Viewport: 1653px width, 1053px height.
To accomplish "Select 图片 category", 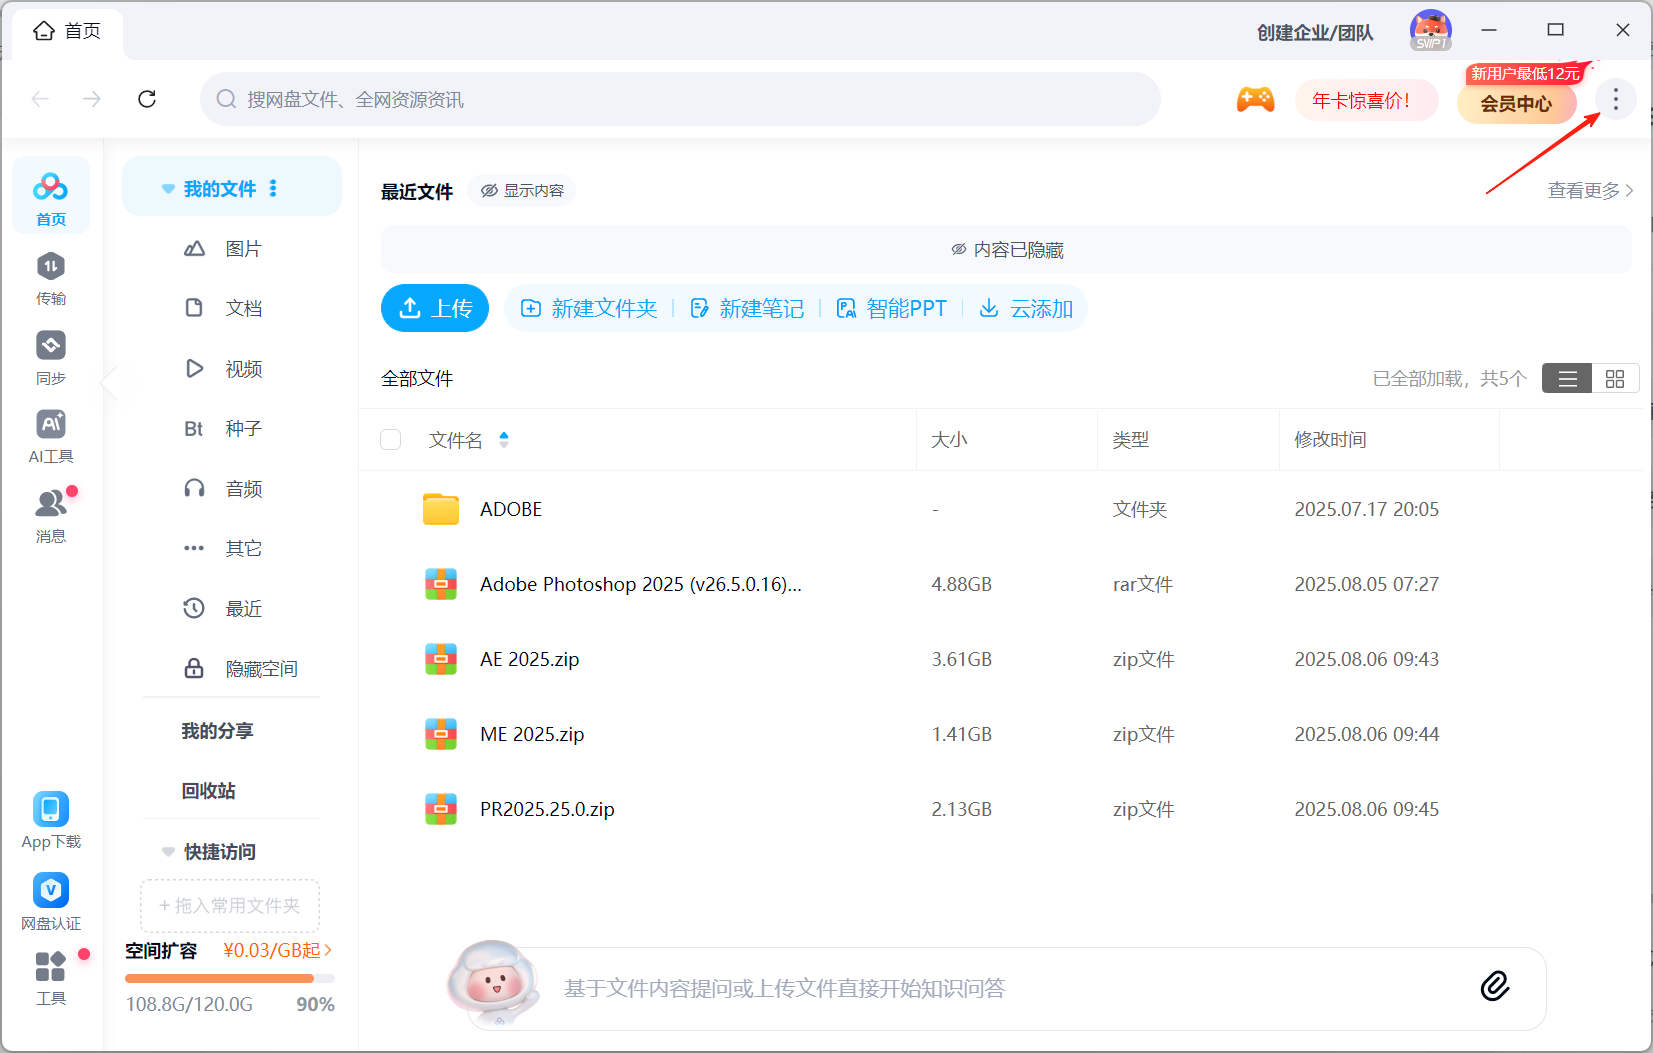I will click(231, 249).
